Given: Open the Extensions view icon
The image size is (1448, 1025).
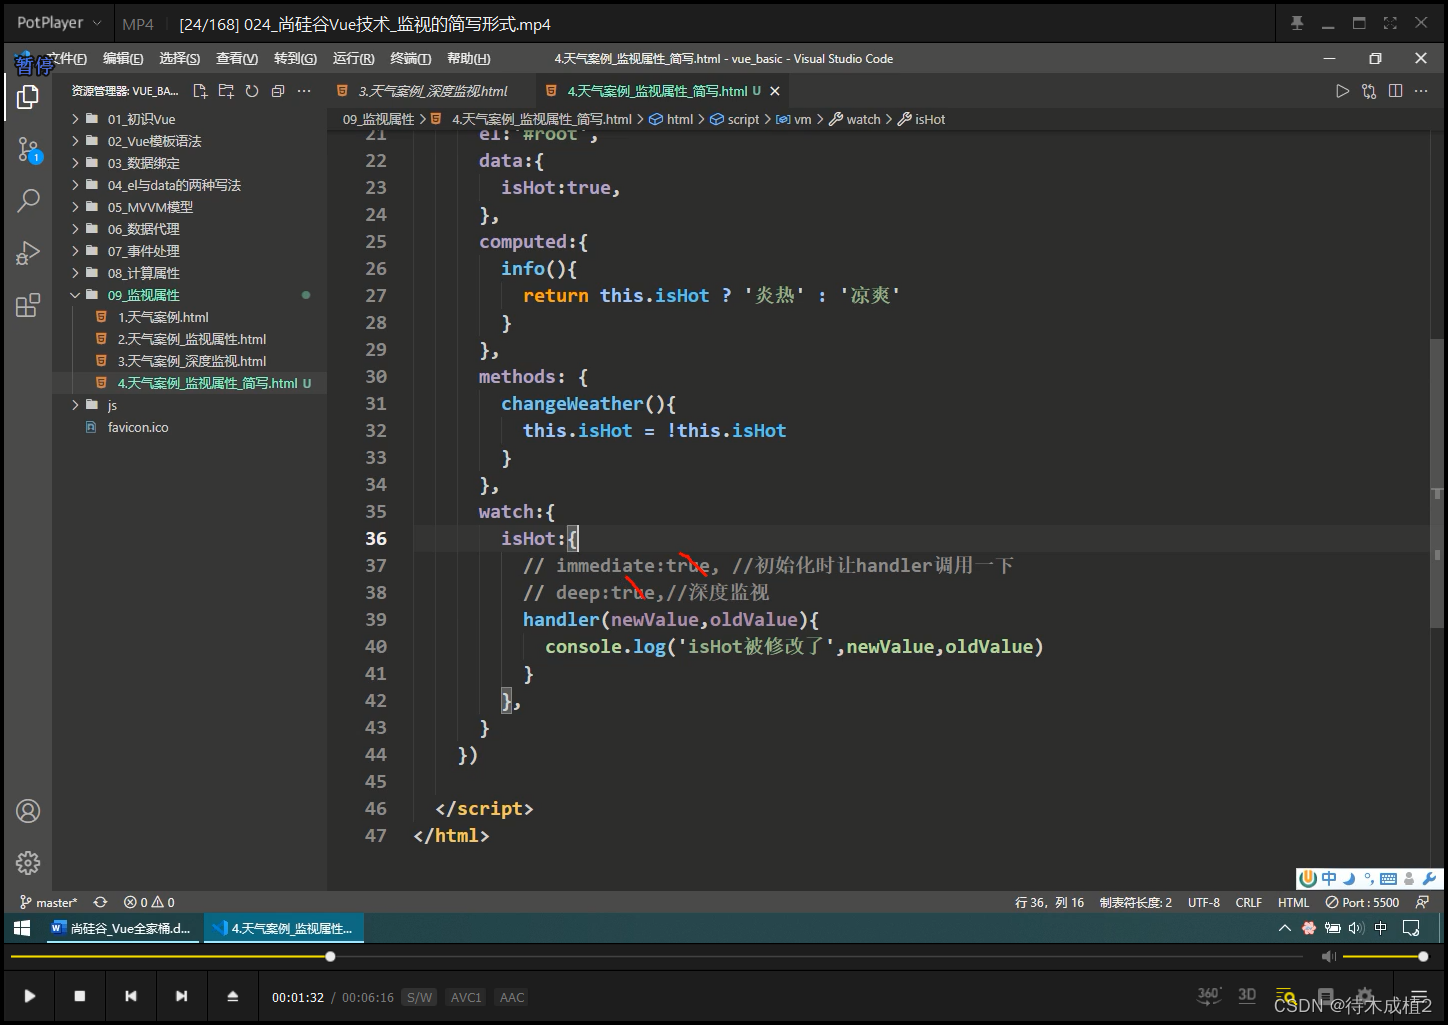Looking at the screenshot, I should [28, 305].
